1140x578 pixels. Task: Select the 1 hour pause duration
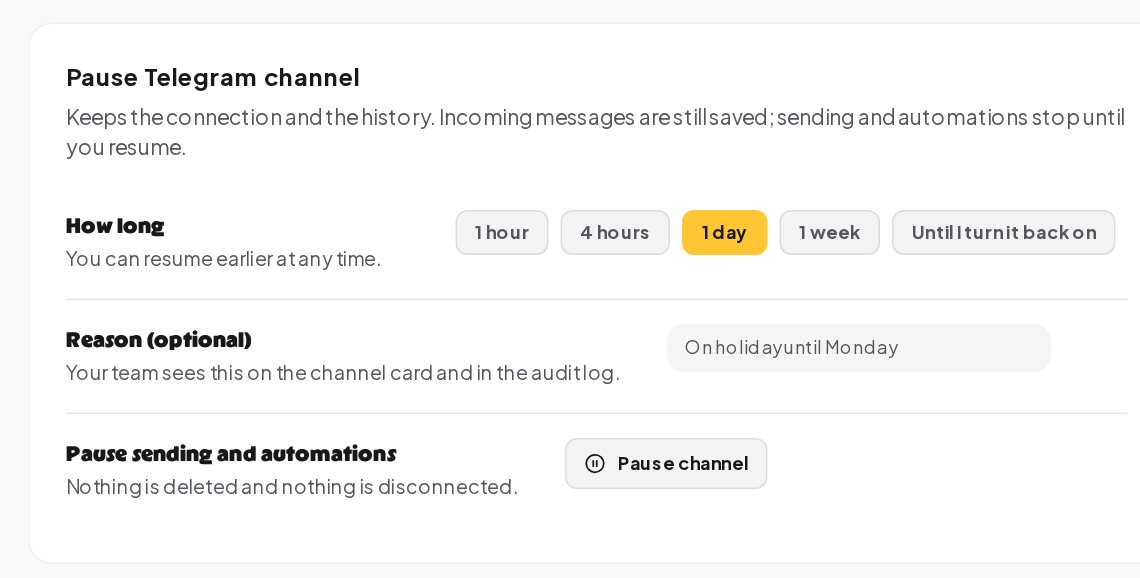coord(502,233)
